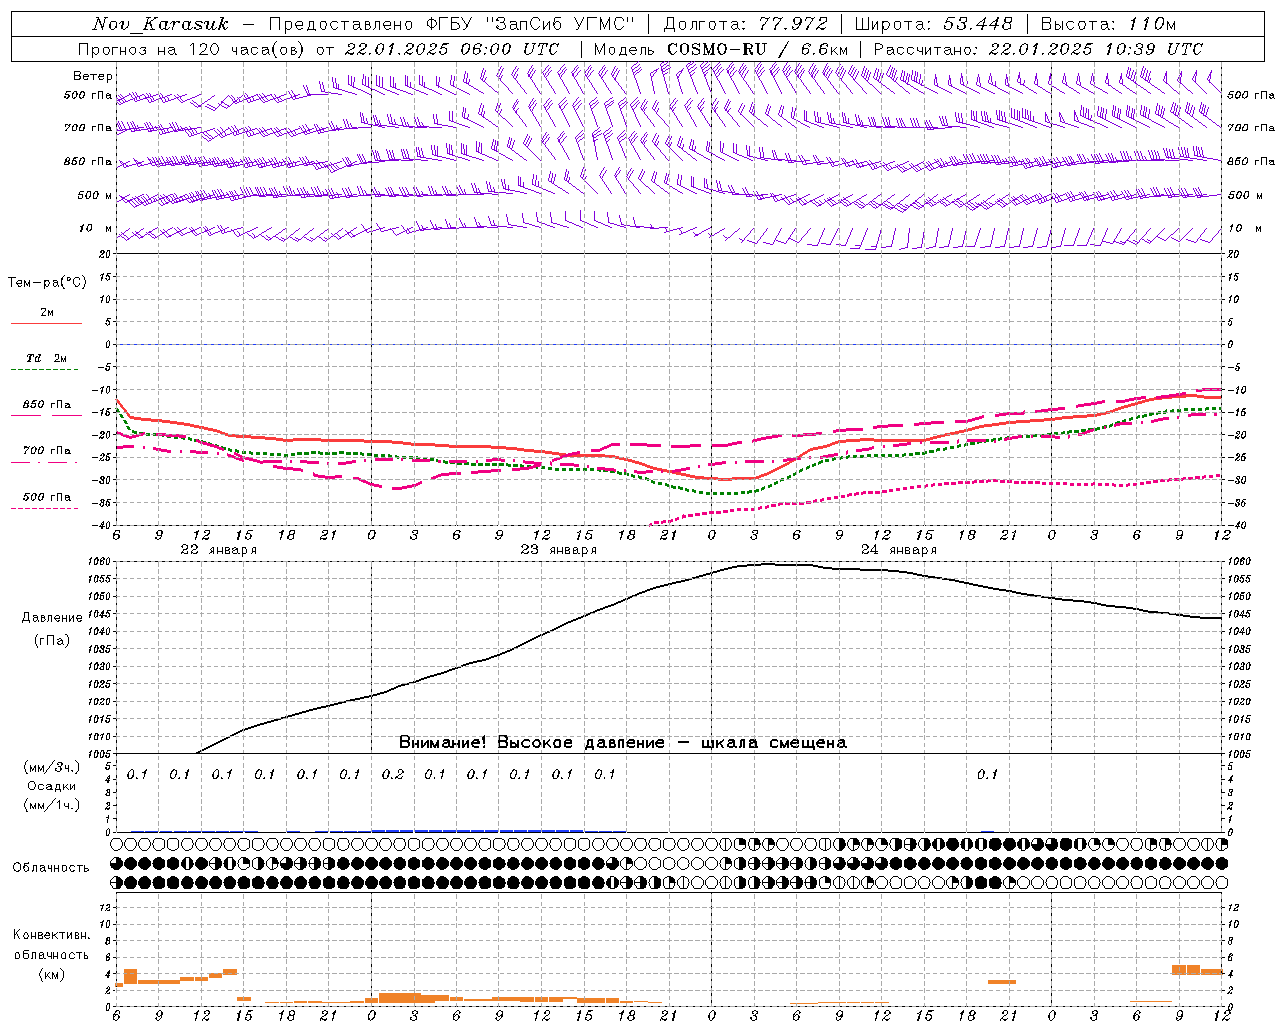Click the "(мм/3ч.)" precipitation unit label
Screen dimensions: 1280x1024
52,767
